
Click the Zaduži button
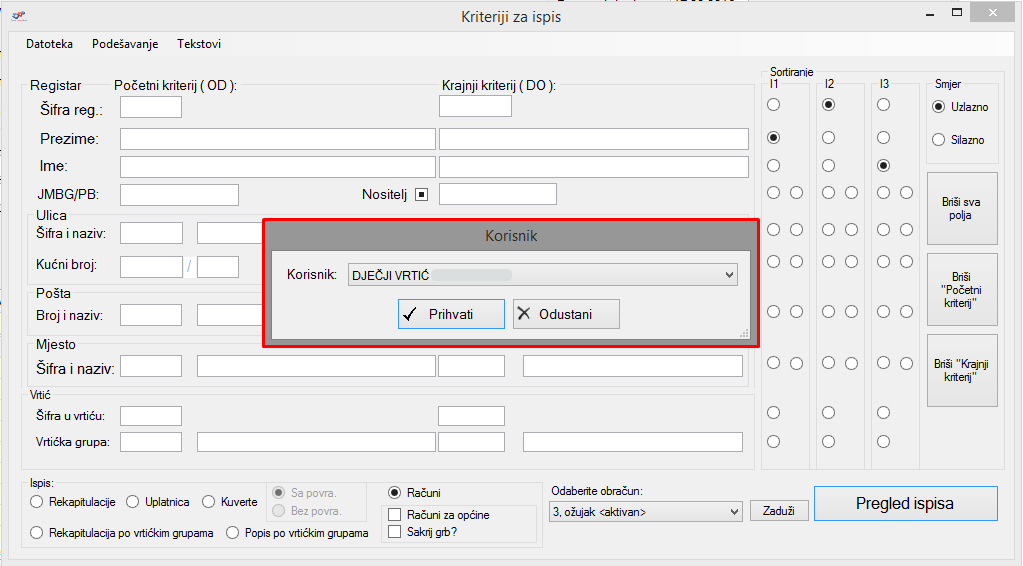pos(773,512)
